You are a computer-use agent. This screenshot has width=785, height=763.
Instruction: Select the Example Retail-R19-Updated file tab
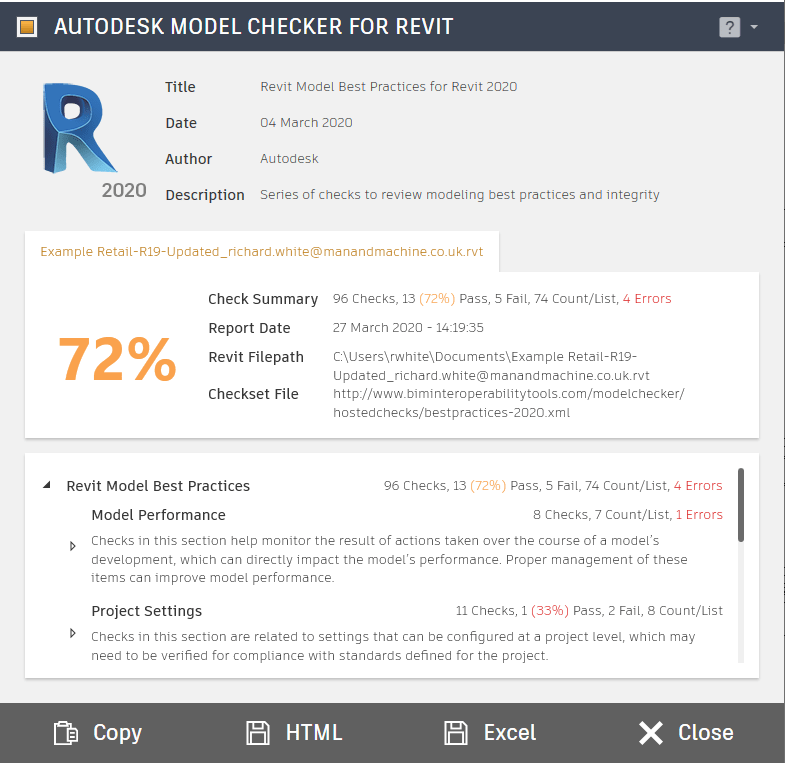pos(261,251)
